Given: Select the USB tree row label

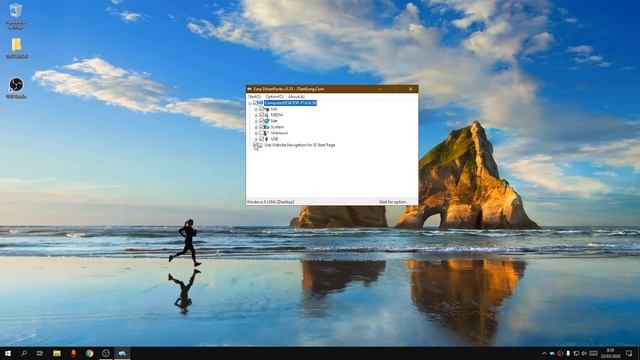Looking at the screenshot, I should pyautogui.click(x=274, y=139).
